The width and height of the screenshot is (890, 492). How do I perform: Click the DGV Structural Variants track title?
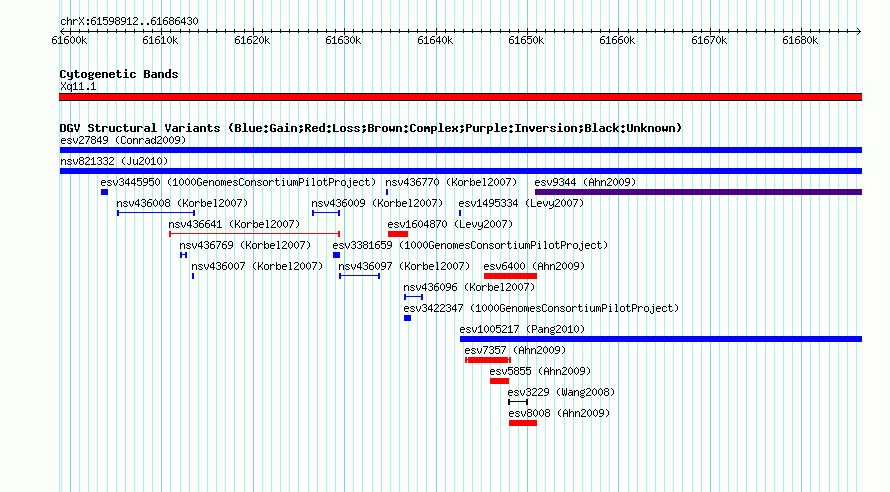coord(371,128)
